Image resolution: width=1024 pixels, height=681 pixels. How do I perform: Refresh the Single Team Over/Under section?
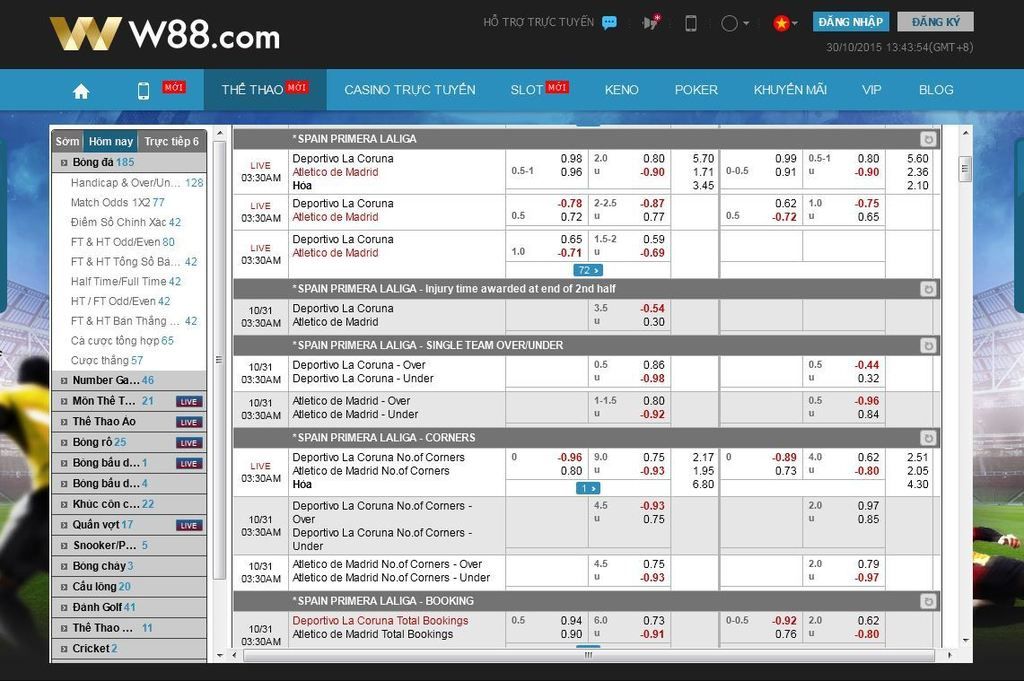coord(928,345)
